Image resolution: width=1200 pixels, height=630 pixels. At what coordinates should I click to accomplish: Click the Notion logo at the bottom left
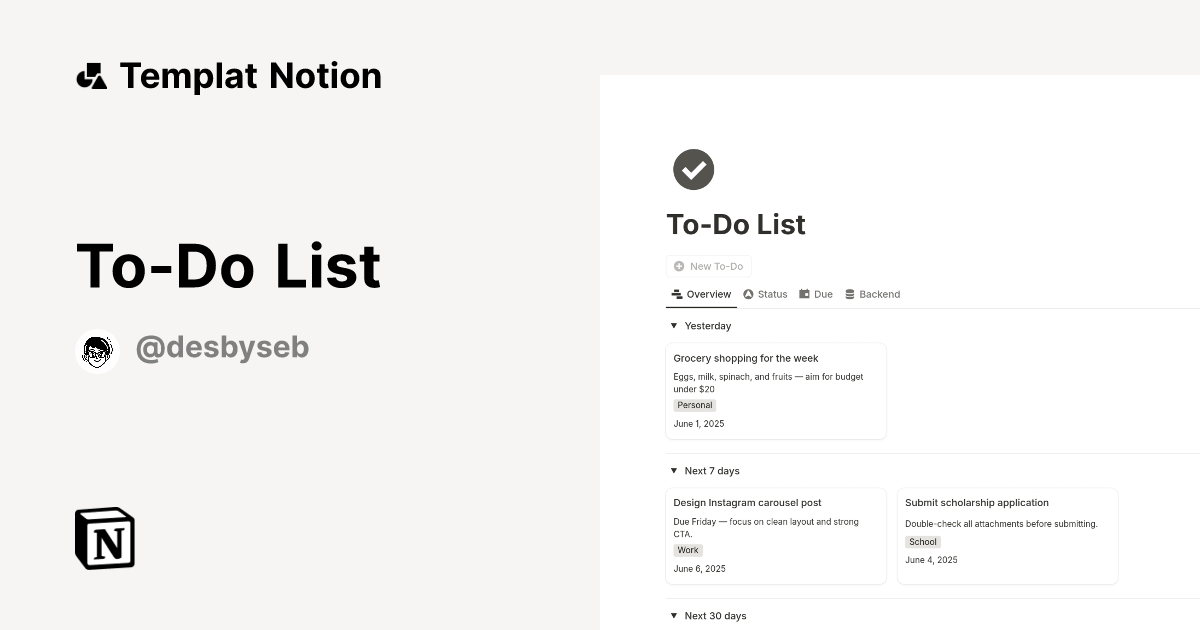(103, 538)
